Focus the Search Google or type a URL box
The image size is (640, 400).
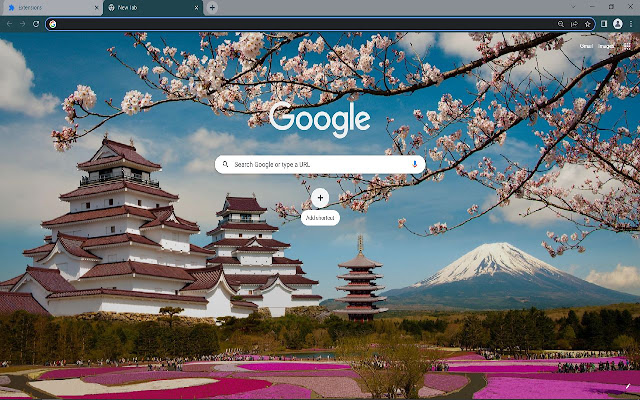(320, 164)
